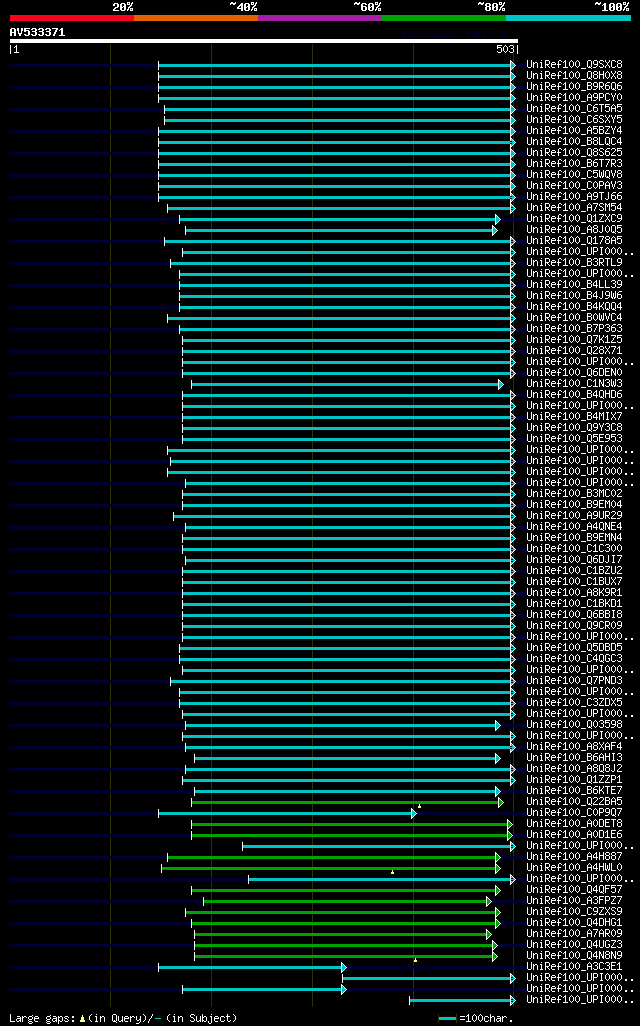The height and width of the screenshot is (1026, 640).
Task: Click the UniRef100_Q6DJI7 label
Action: pos(575,560)
